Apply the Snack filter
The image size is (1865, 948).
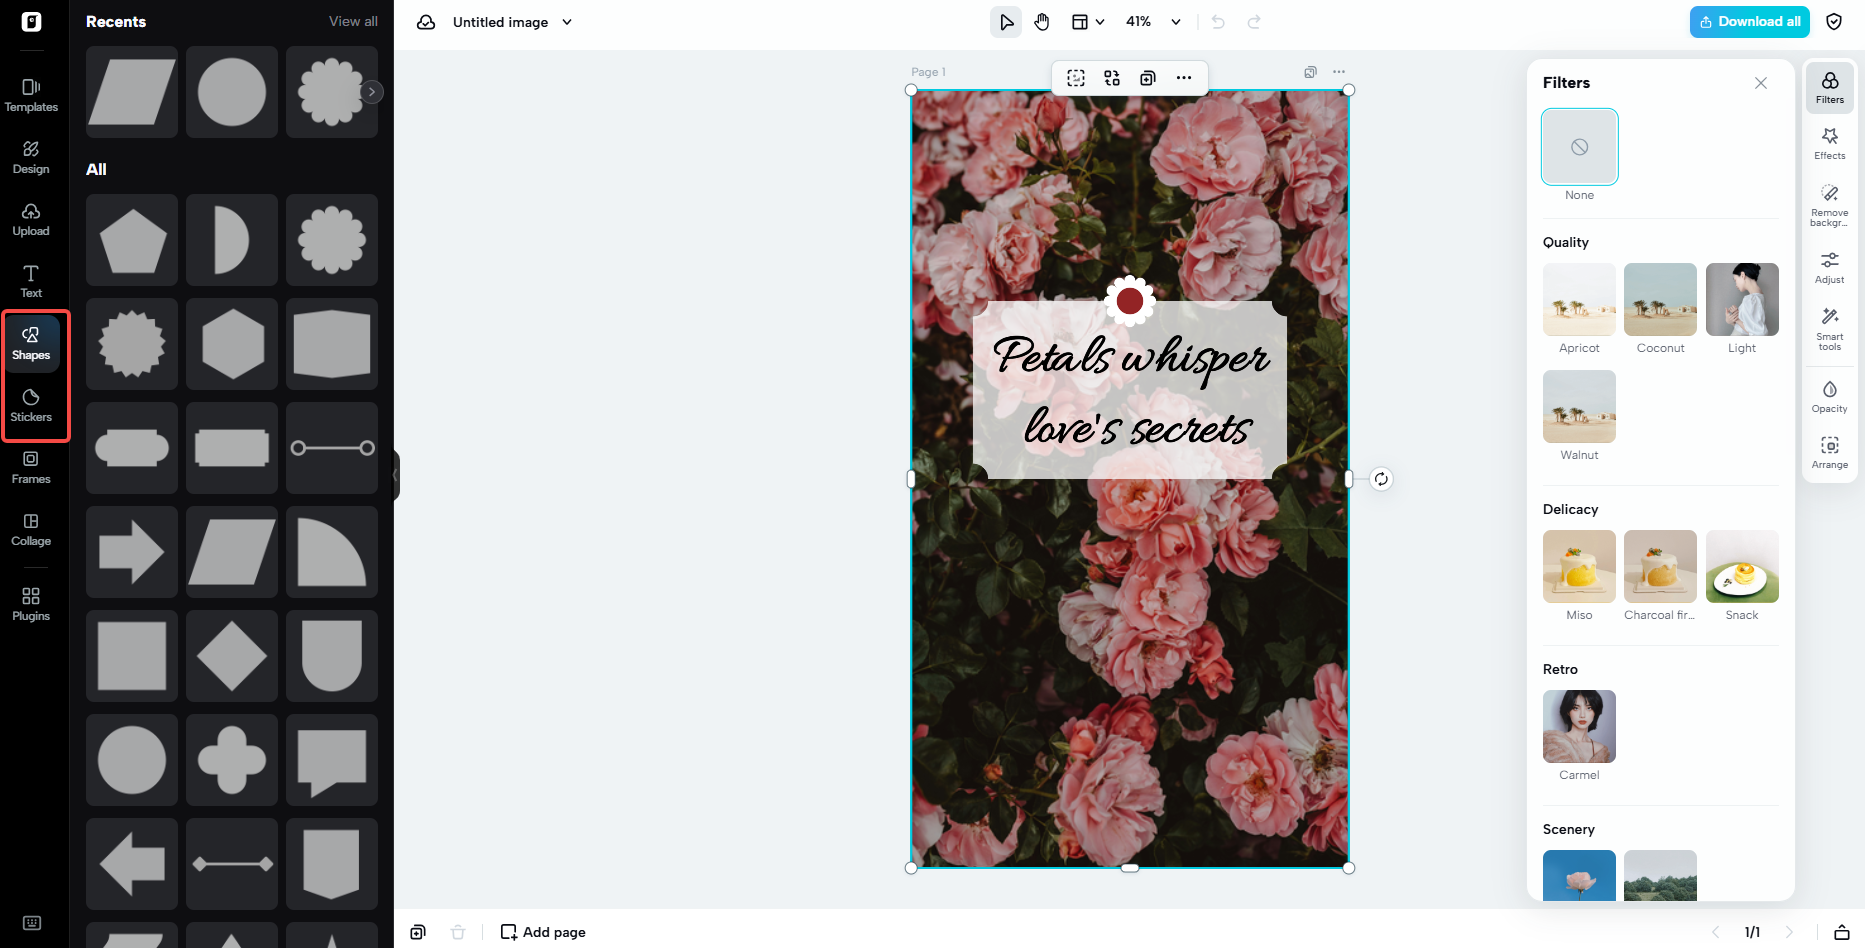pyautogui.click(x=1742, y=566)
